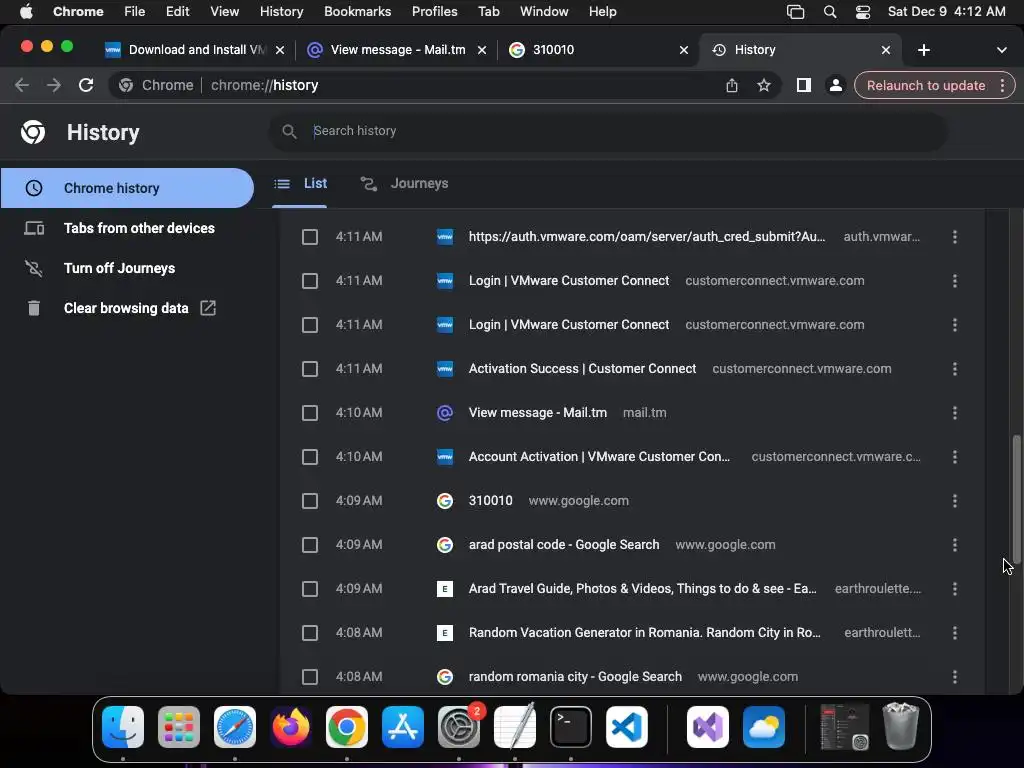Select checkbox for auth.vmware.com entry
Image resolution: width=1024 pixels, height=768 pixels.
310,237
